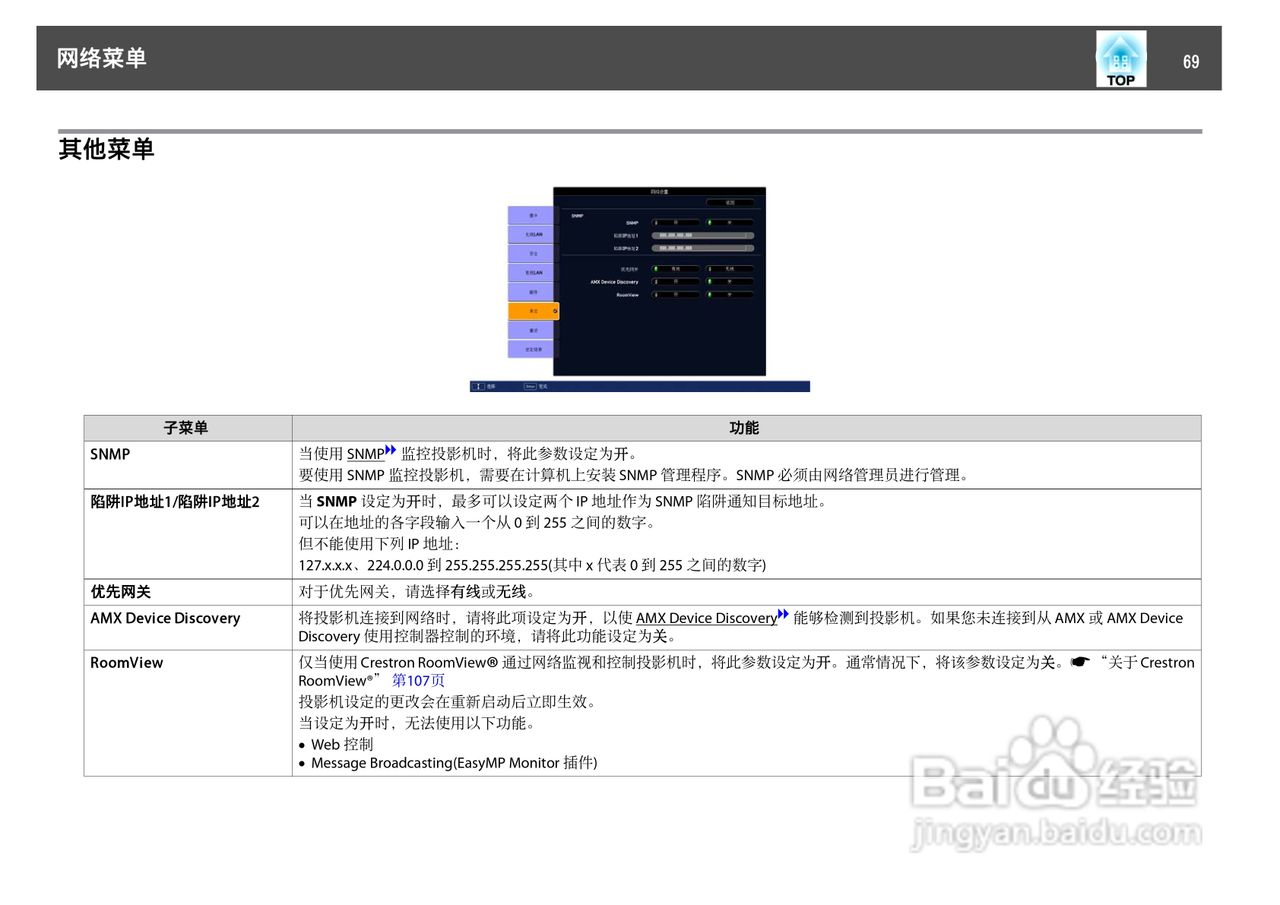
Task: Click the Enter key hint in projector guide bar
Action: click(530, 386)
